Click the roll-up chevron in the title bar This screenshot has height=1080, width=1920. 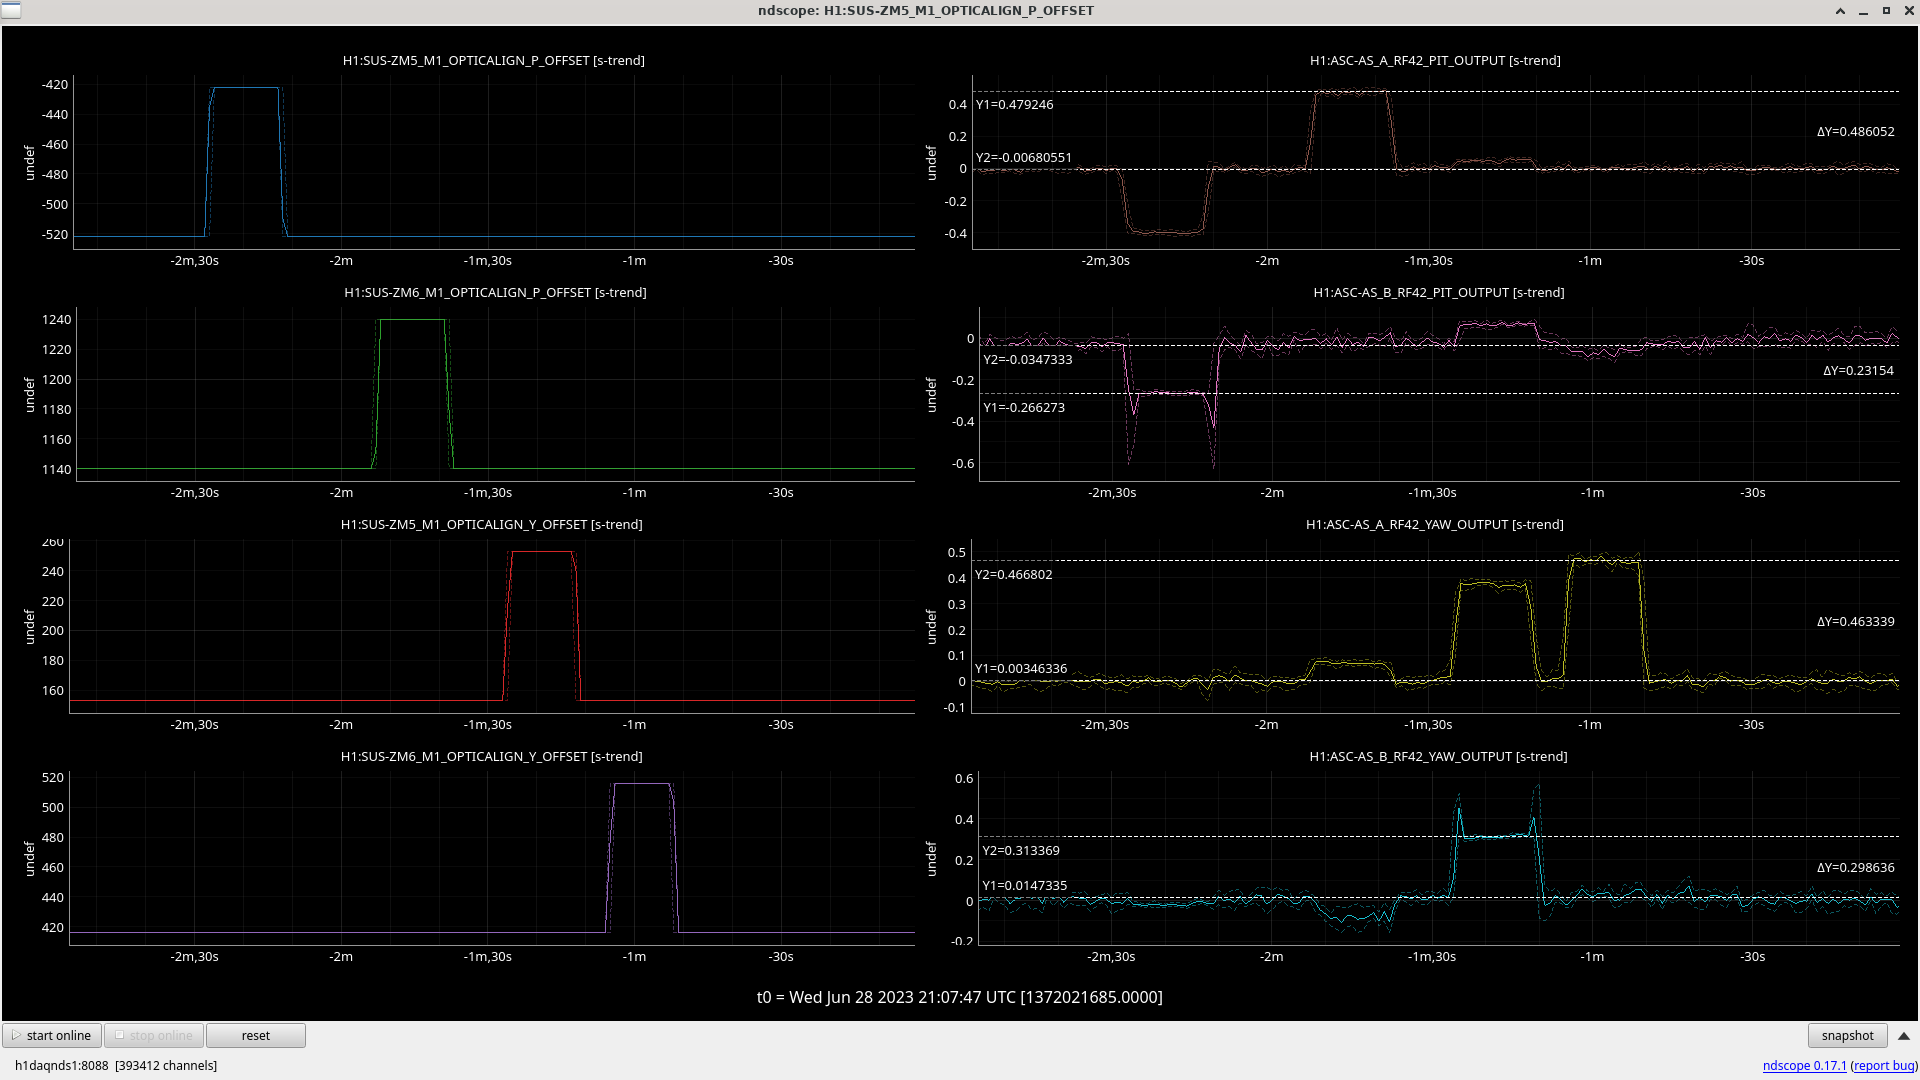[1840, 11]
